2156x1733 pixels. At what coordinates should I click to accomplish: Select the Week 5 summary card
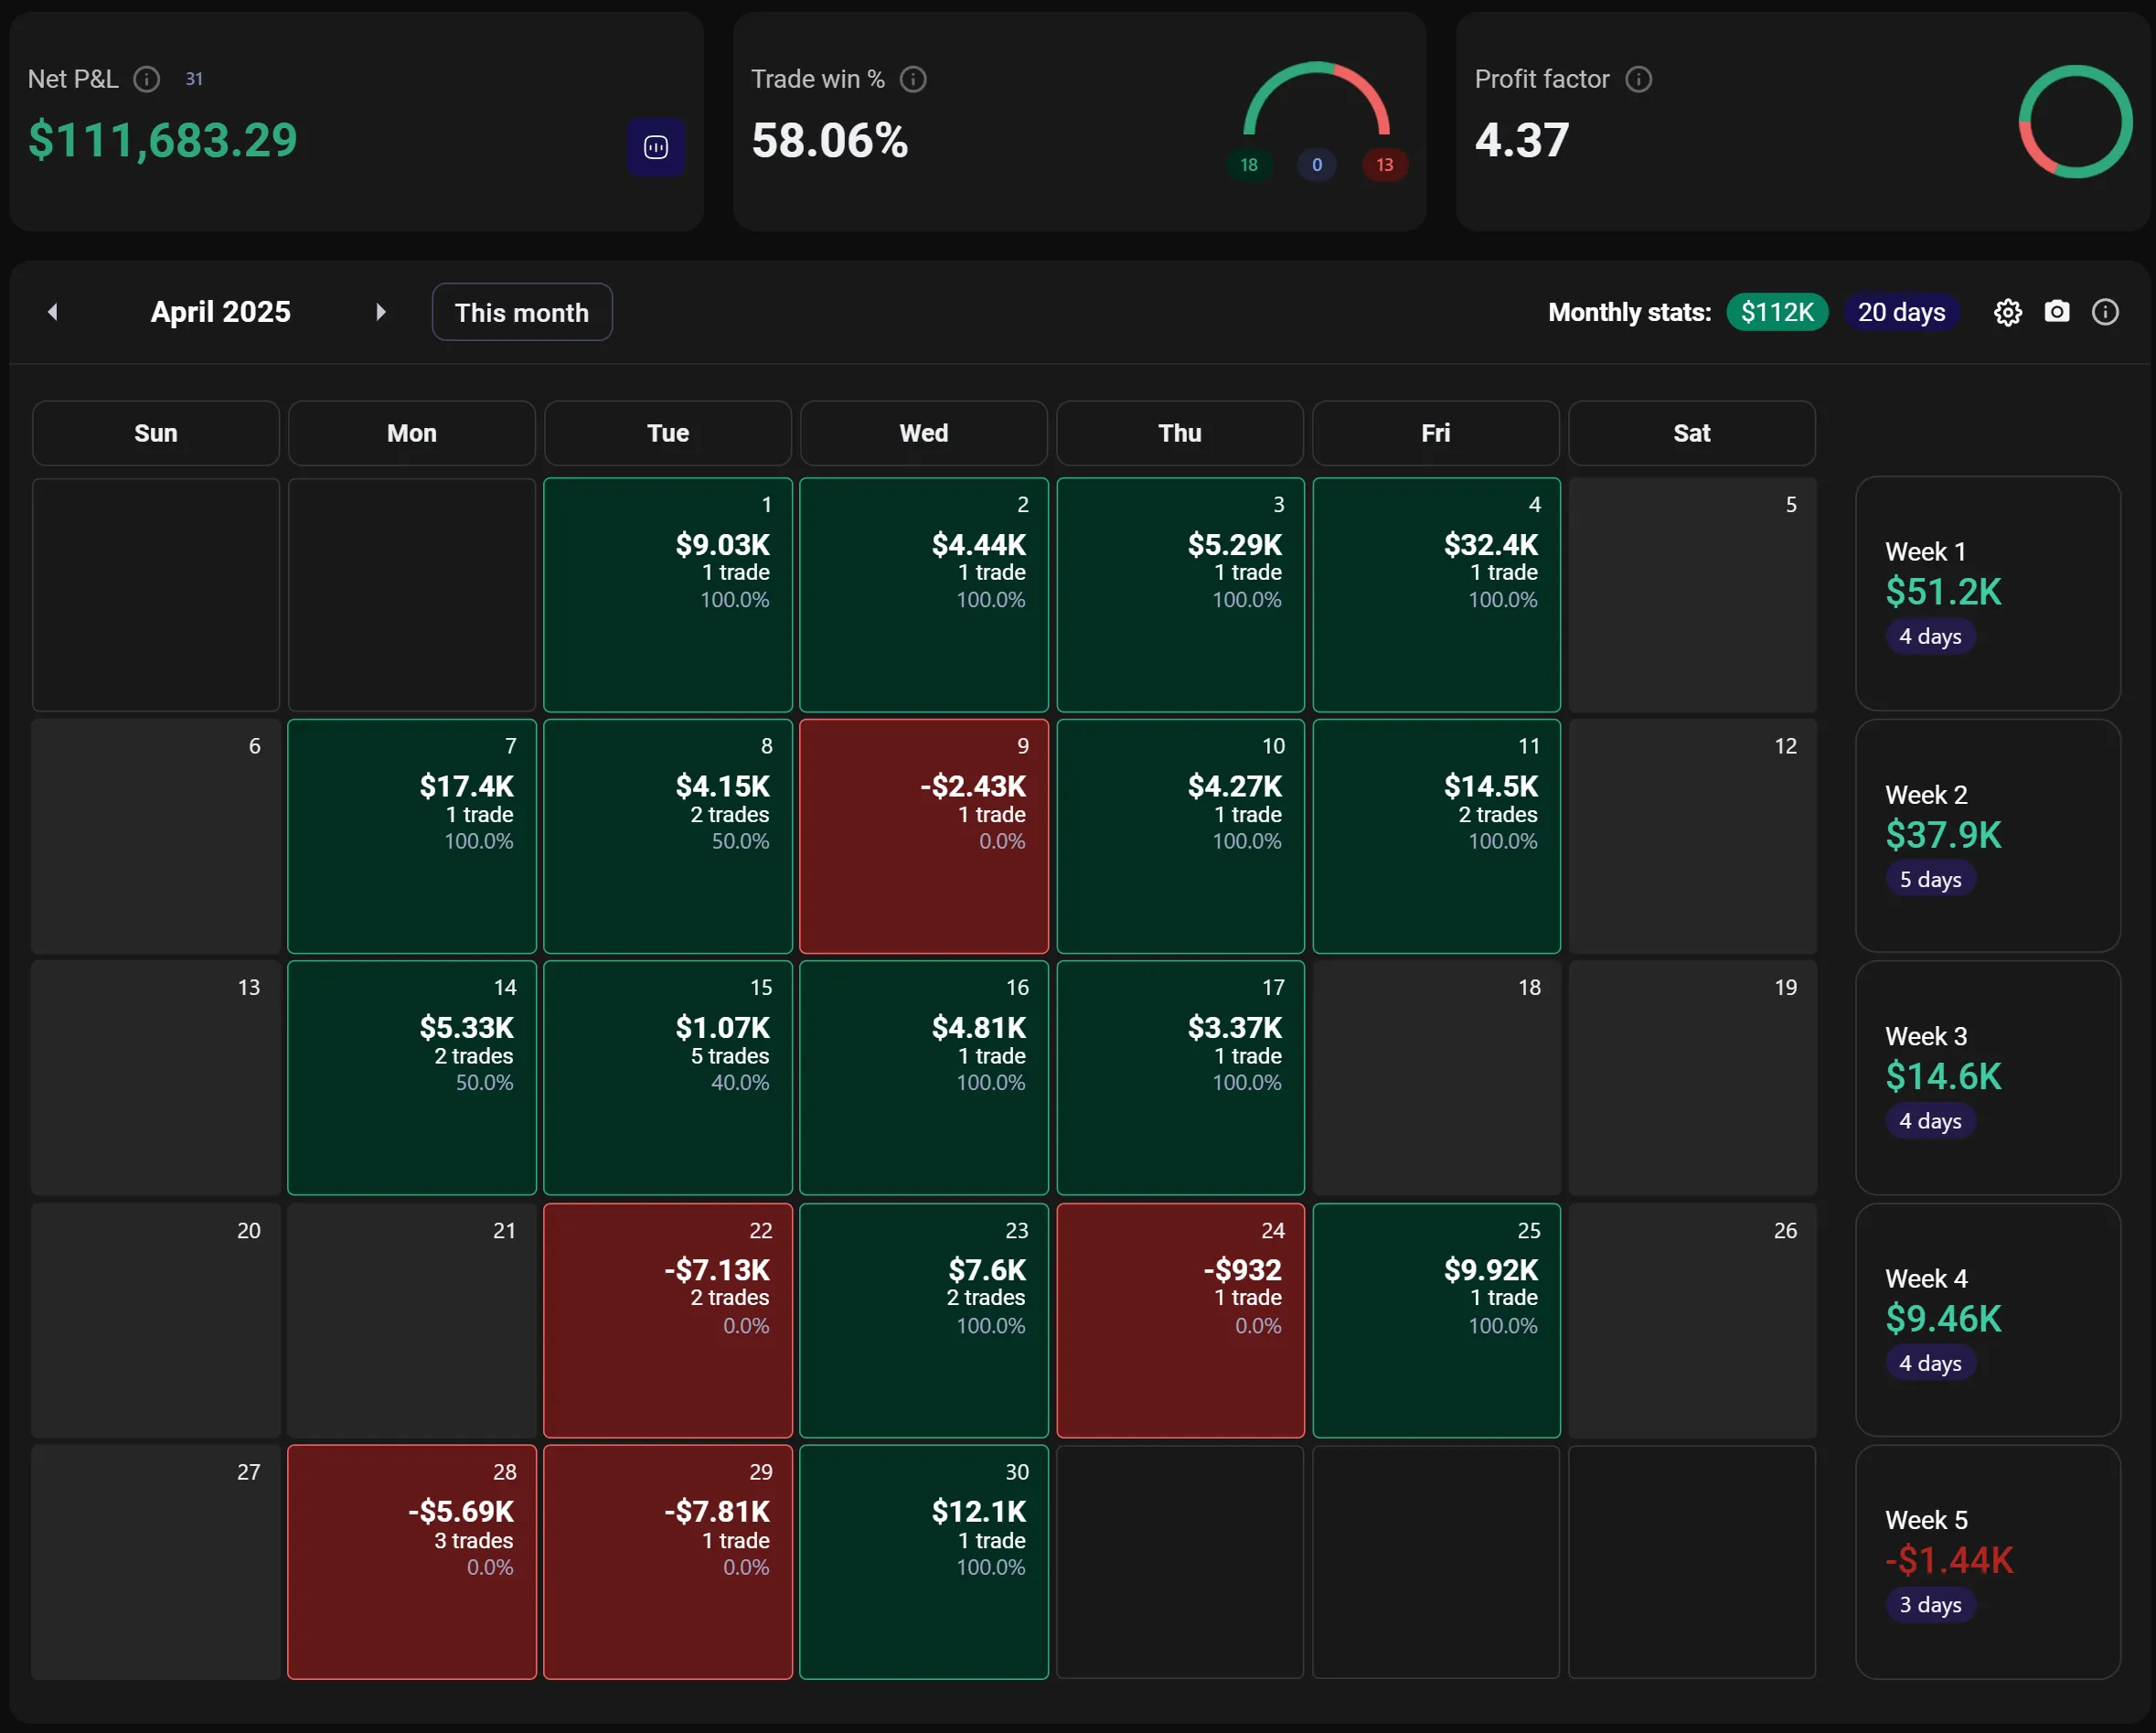1987,1561
